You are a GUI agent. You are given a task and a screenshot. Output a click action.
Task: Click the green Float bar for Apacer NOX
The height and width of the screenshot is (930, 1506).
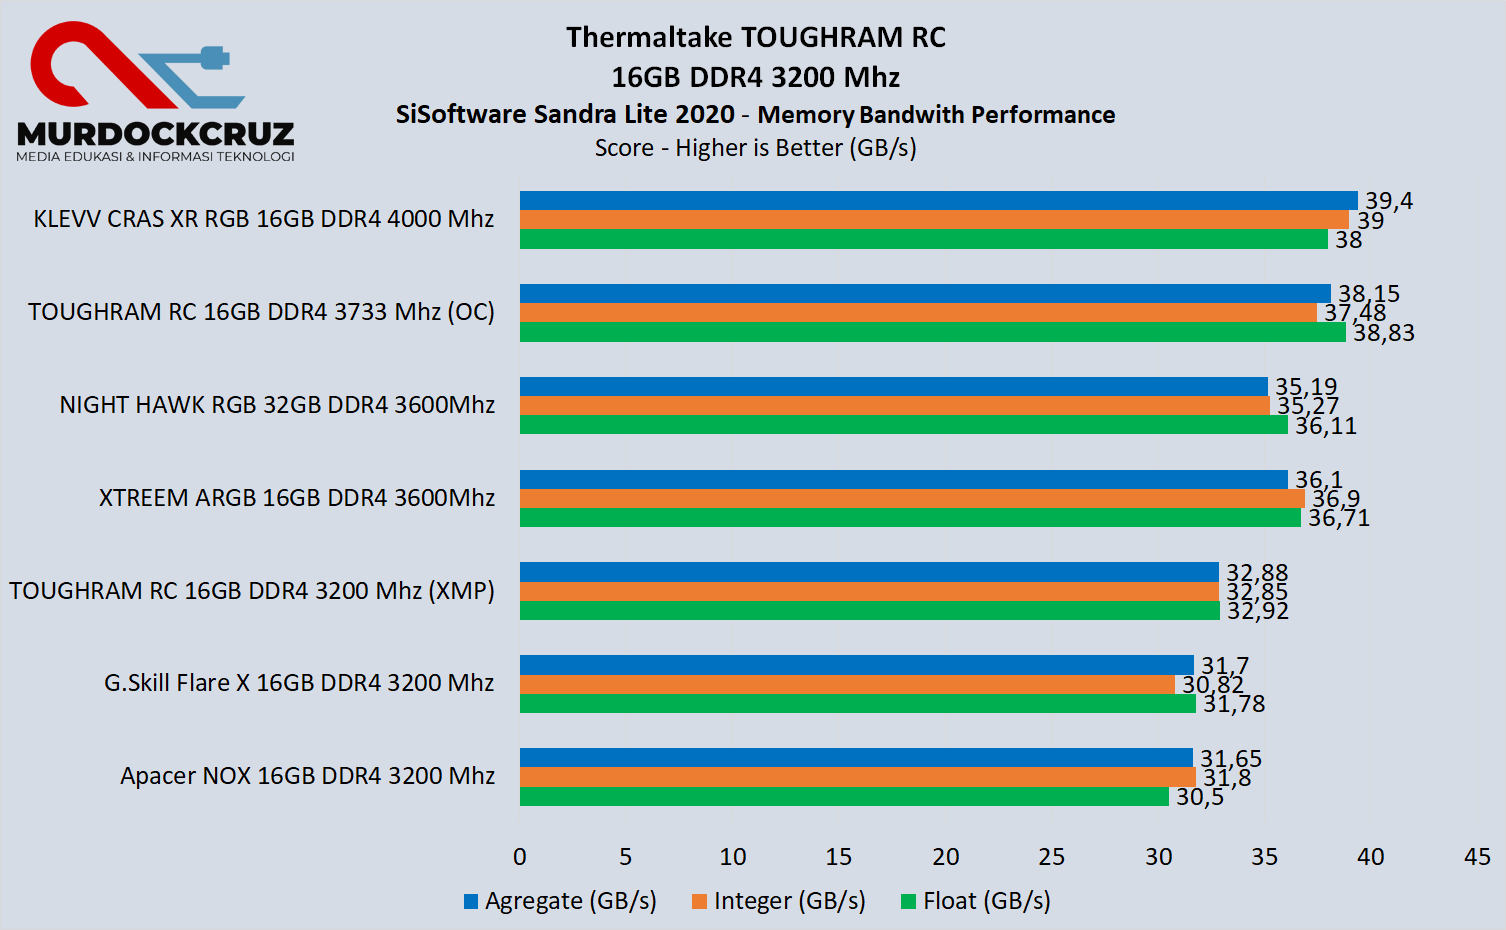point(844,797)
